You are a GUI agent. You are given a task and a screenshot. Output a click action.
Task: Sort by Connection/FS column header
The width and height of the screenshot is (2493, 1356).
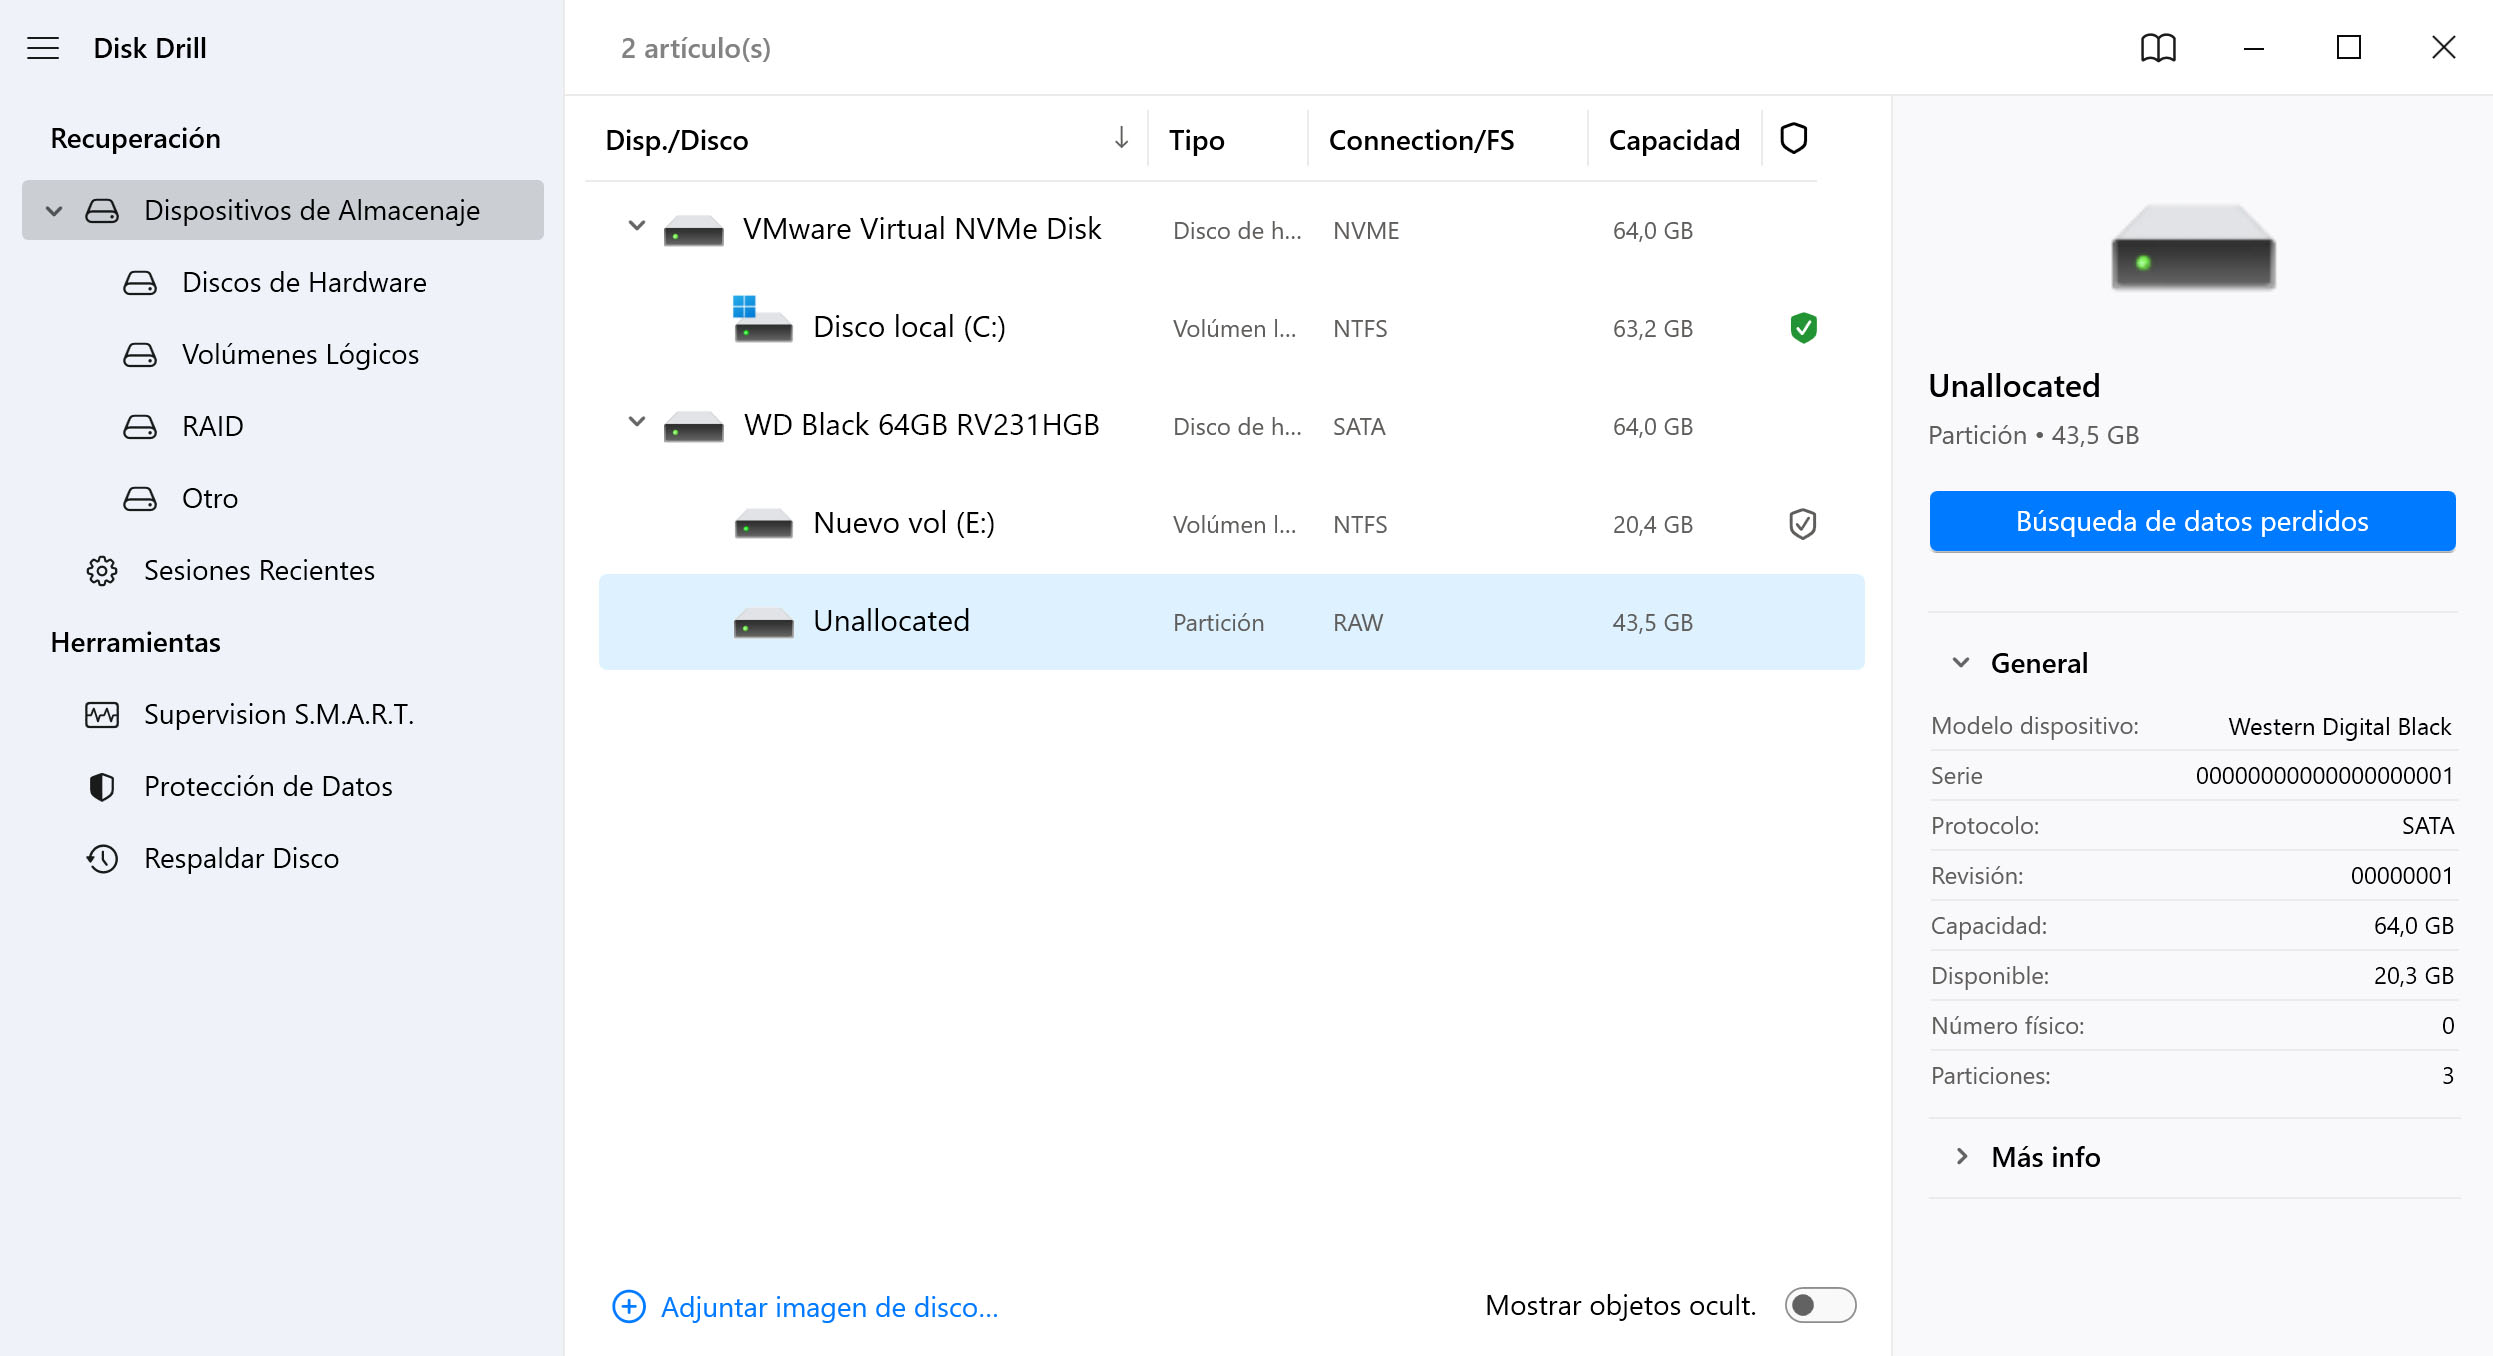(1421, 140)
